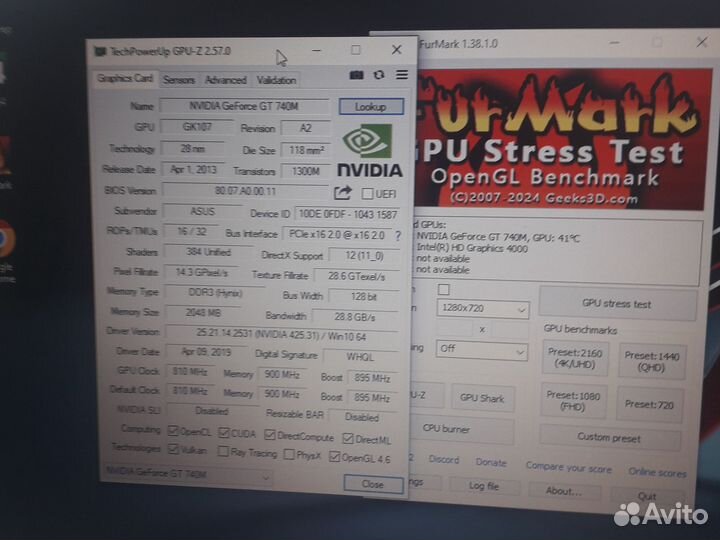Open the Discord link in FurMark
The image size is (720, 540).
click(x=444, y=460)
